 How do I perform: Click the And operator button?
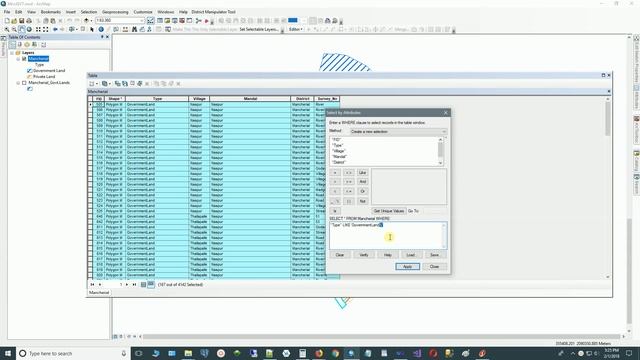click(x=362, y=182)
